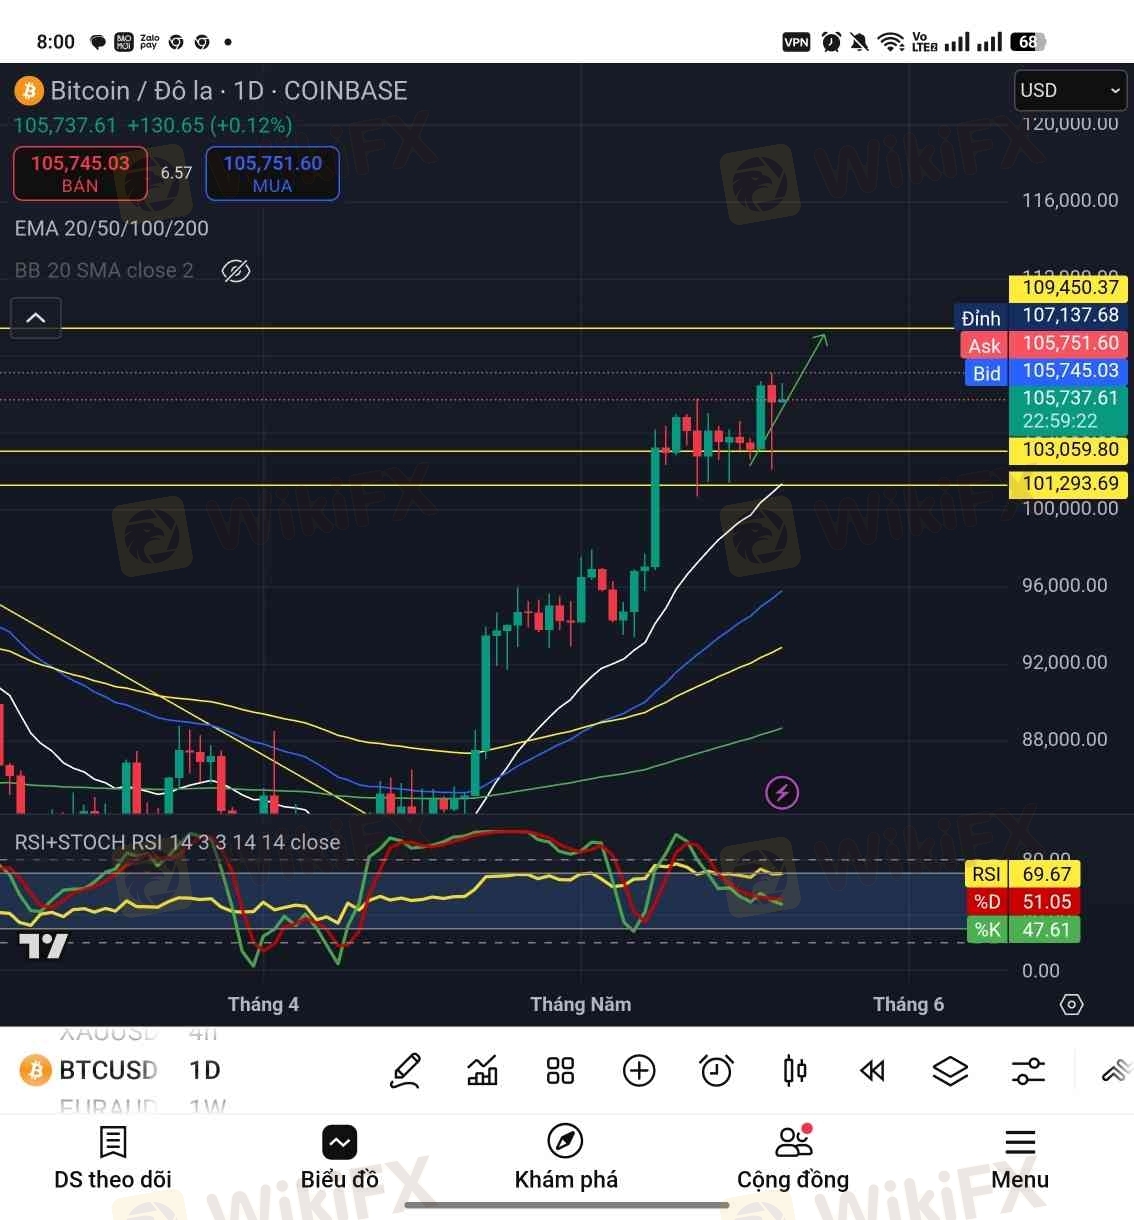Tap the Đỉnh 107,137.68 price label
The width and height of the screenshot is (1134, 1220).
coord(1041,316)
